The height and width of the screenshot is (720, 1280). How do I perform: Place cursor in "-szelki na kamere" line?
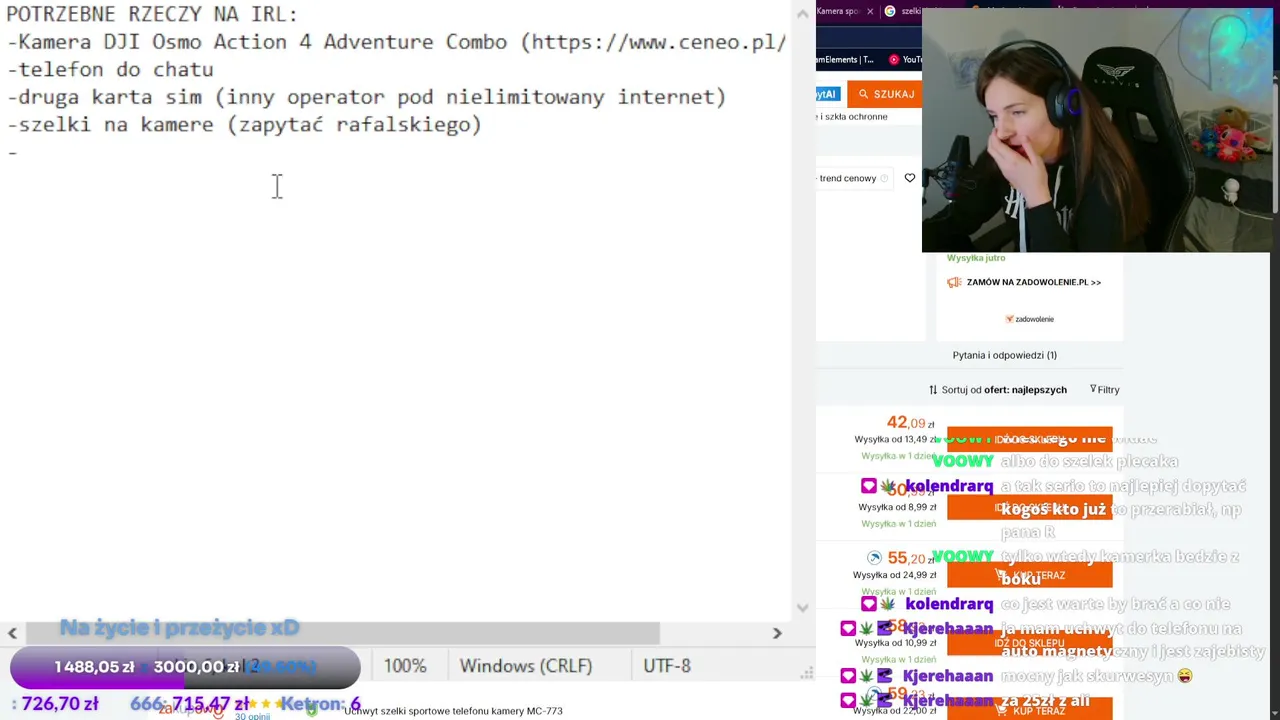tap(244, 124)
